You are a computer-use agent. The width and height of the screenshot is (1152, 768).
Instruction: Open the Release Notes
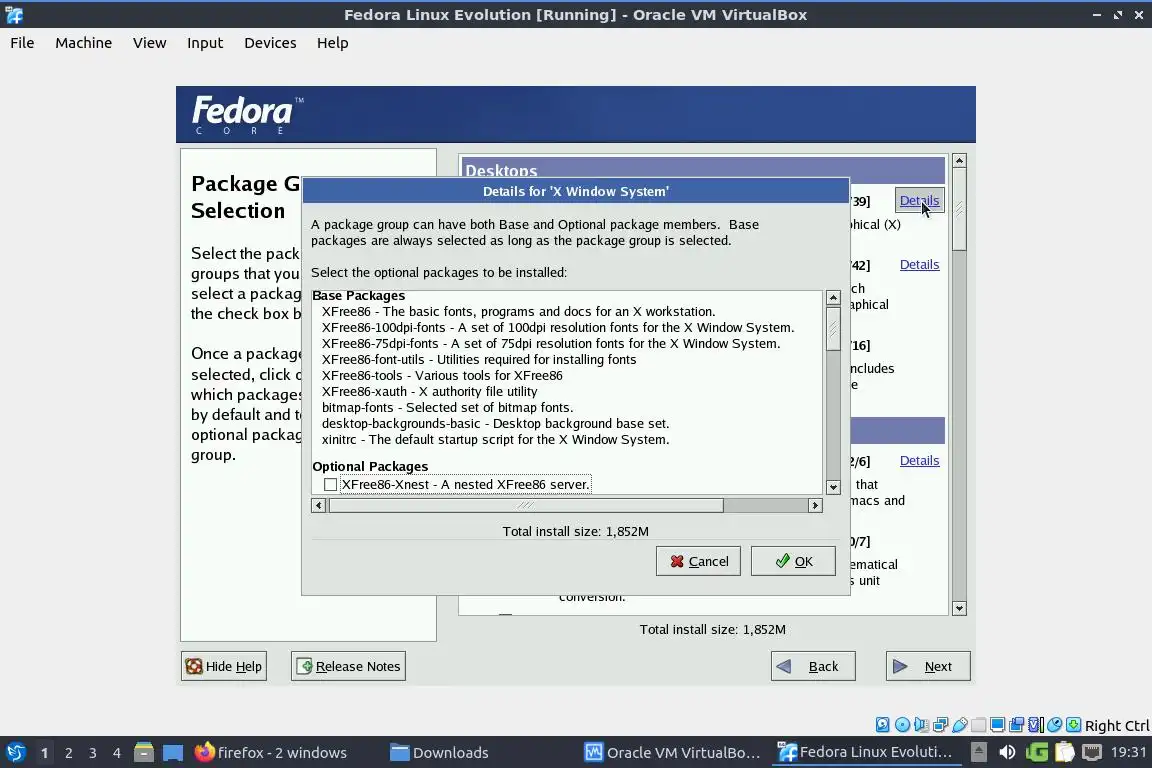coord(348,666)
